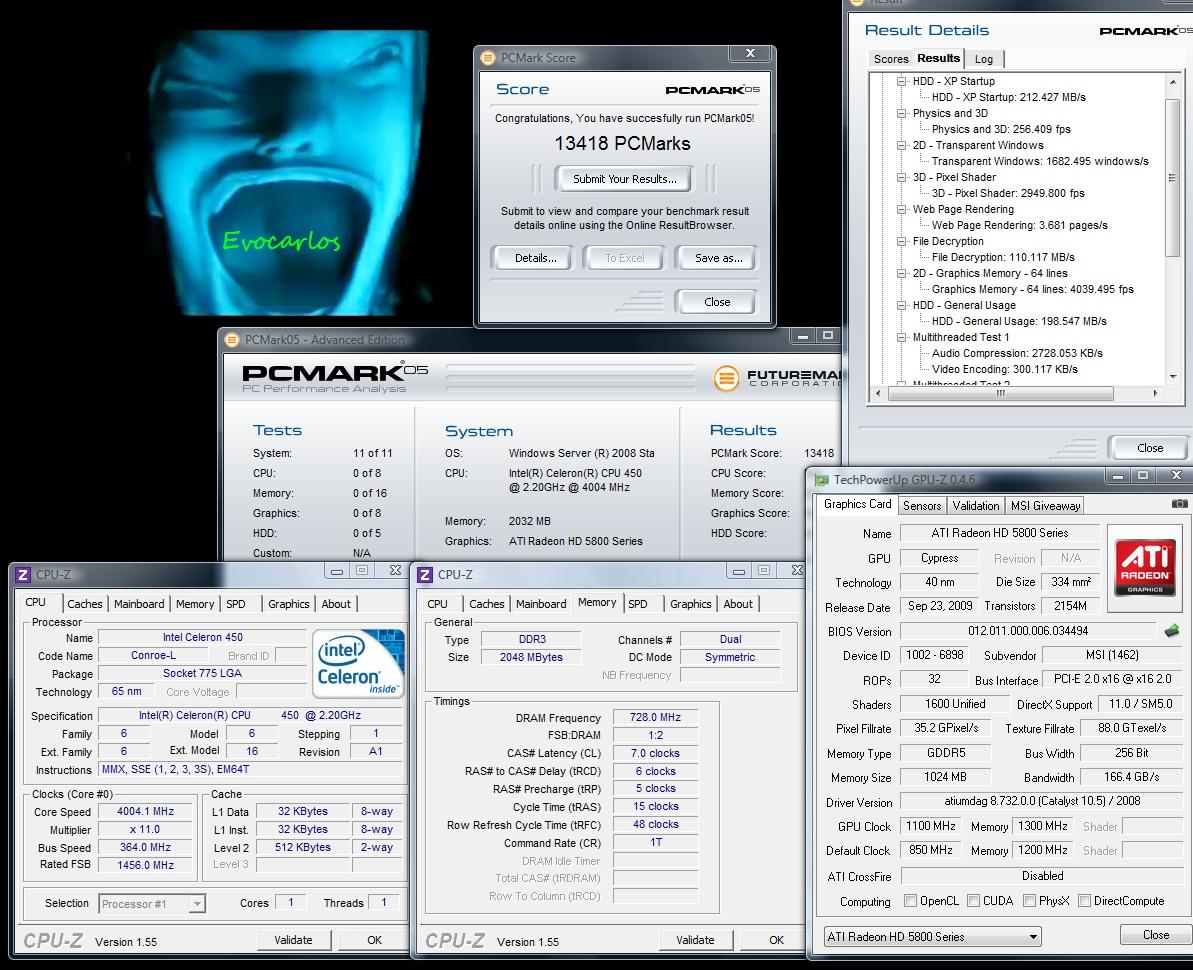The height and width of the screenshot is (970, 1193).
Task: Click the DRAM Frequency 728.0 MHz field
Action: pos(655,717)
